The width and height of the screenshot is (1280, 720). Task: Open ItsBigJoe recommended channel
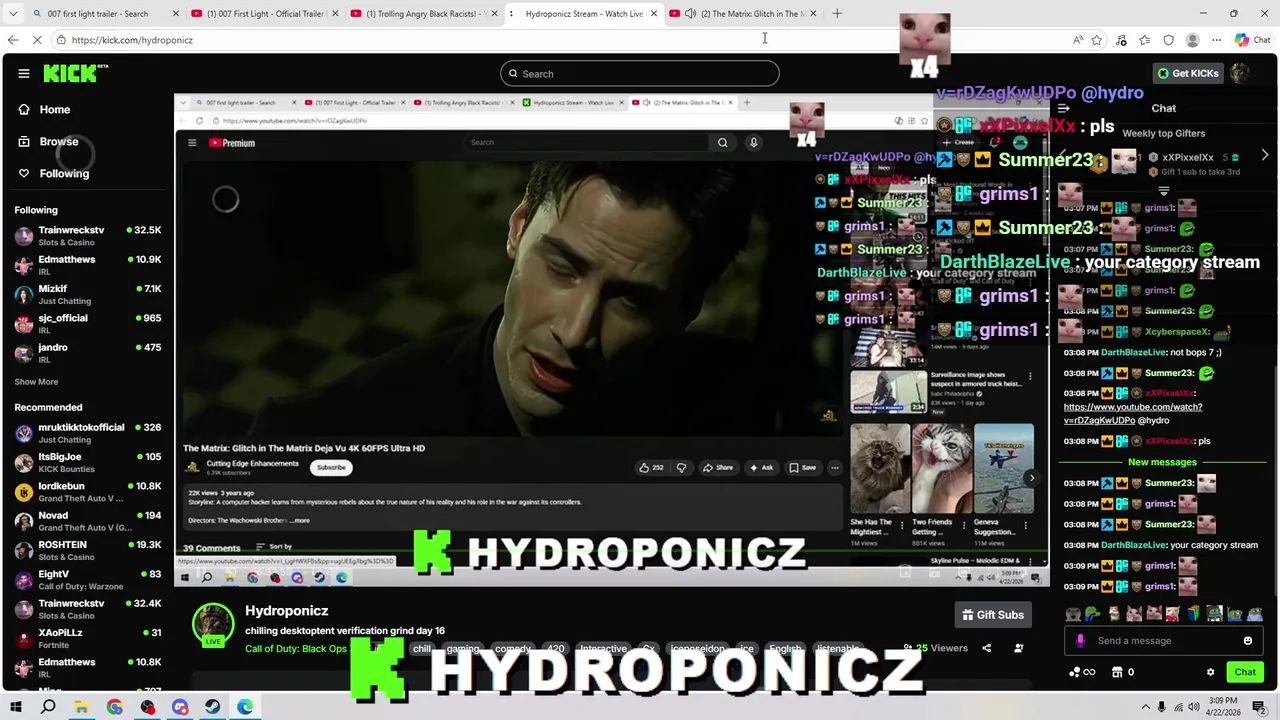(87, 462)
